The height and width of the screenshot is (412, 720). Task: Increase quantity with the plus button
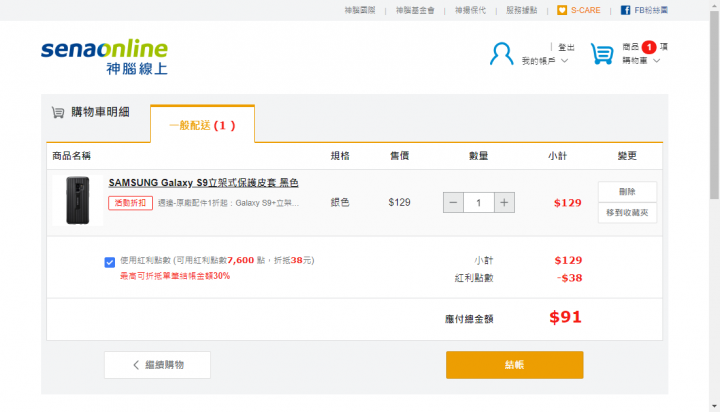point(504,203)
